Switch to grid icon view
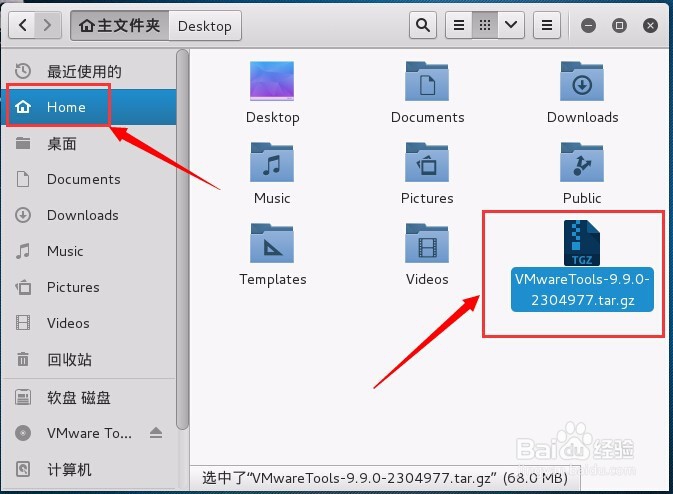This screenshot has width=673, height=494. (x=485, y=25)
